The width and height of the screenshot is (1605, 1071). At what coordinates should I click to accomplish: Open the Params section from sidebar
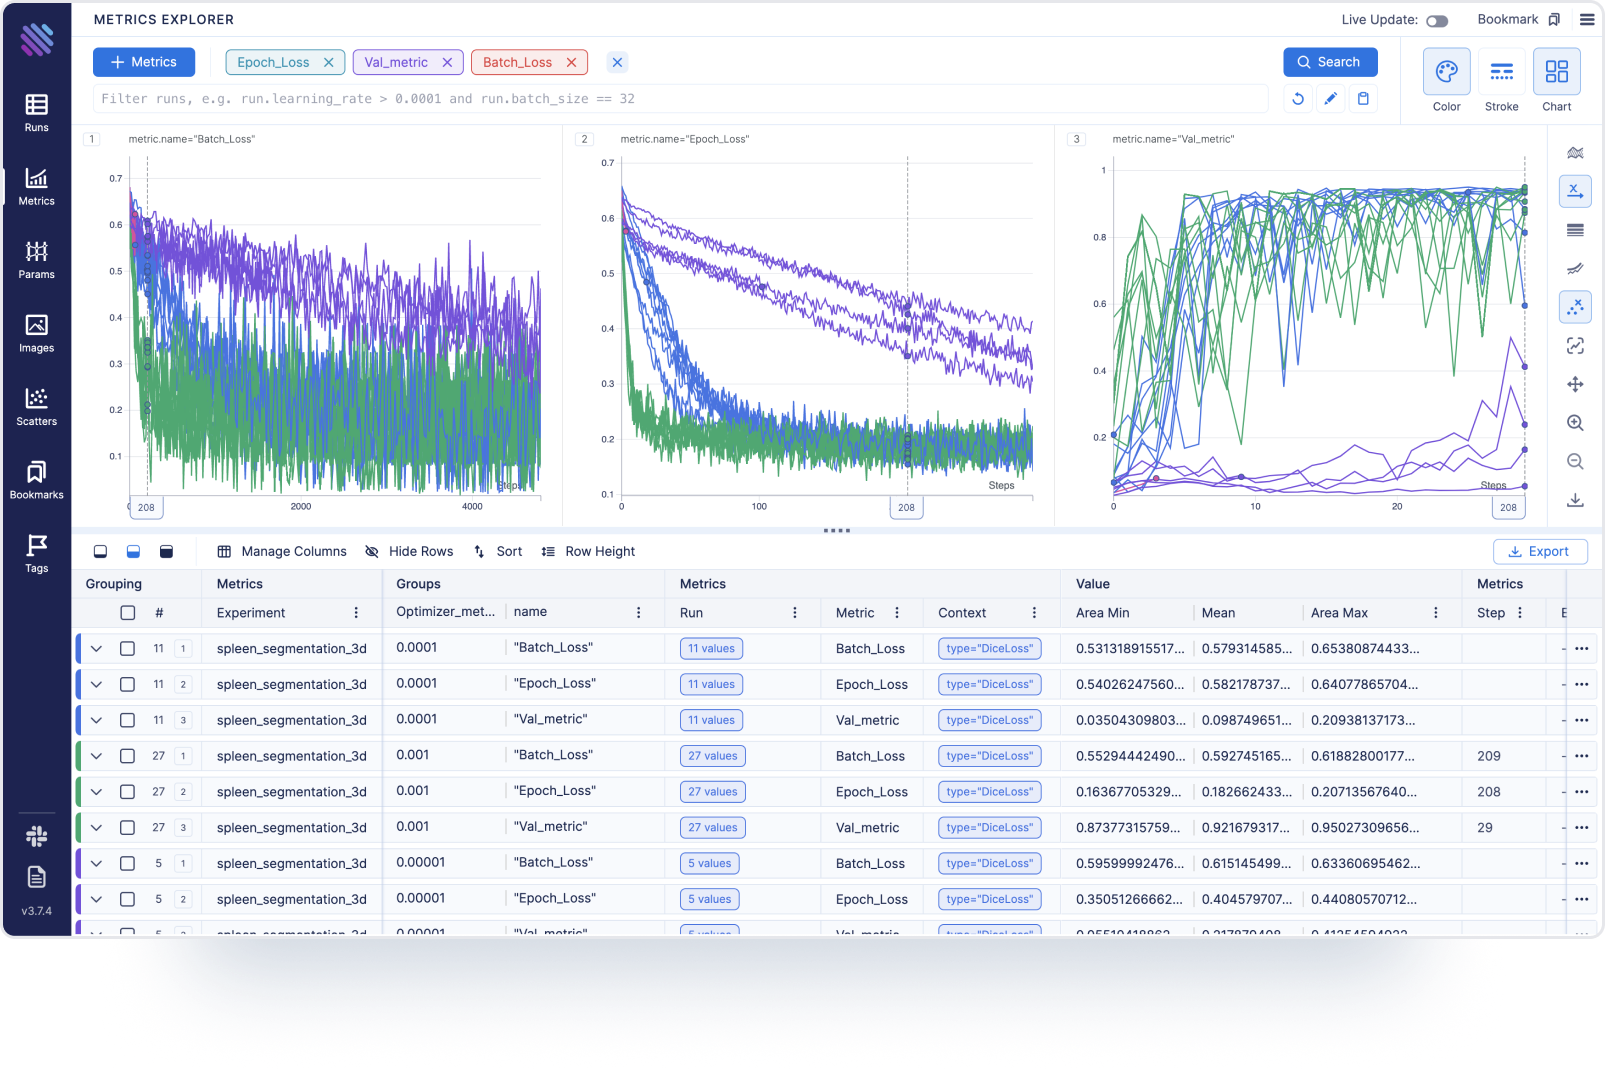(x=36, y=259)
